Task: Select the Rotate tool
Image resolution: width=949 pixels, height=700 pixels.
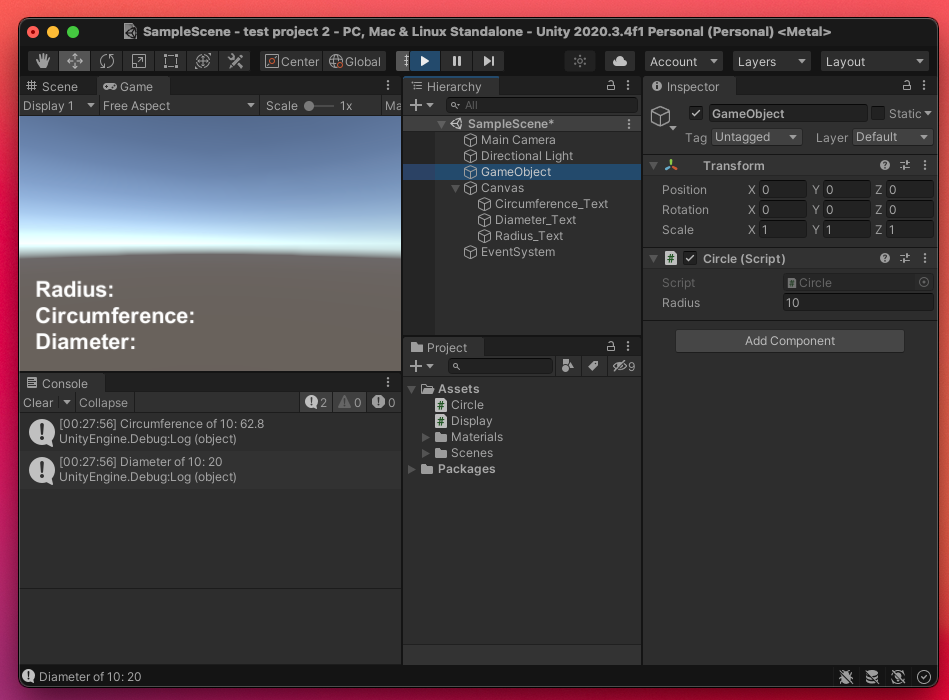Action: click(106, 61)
